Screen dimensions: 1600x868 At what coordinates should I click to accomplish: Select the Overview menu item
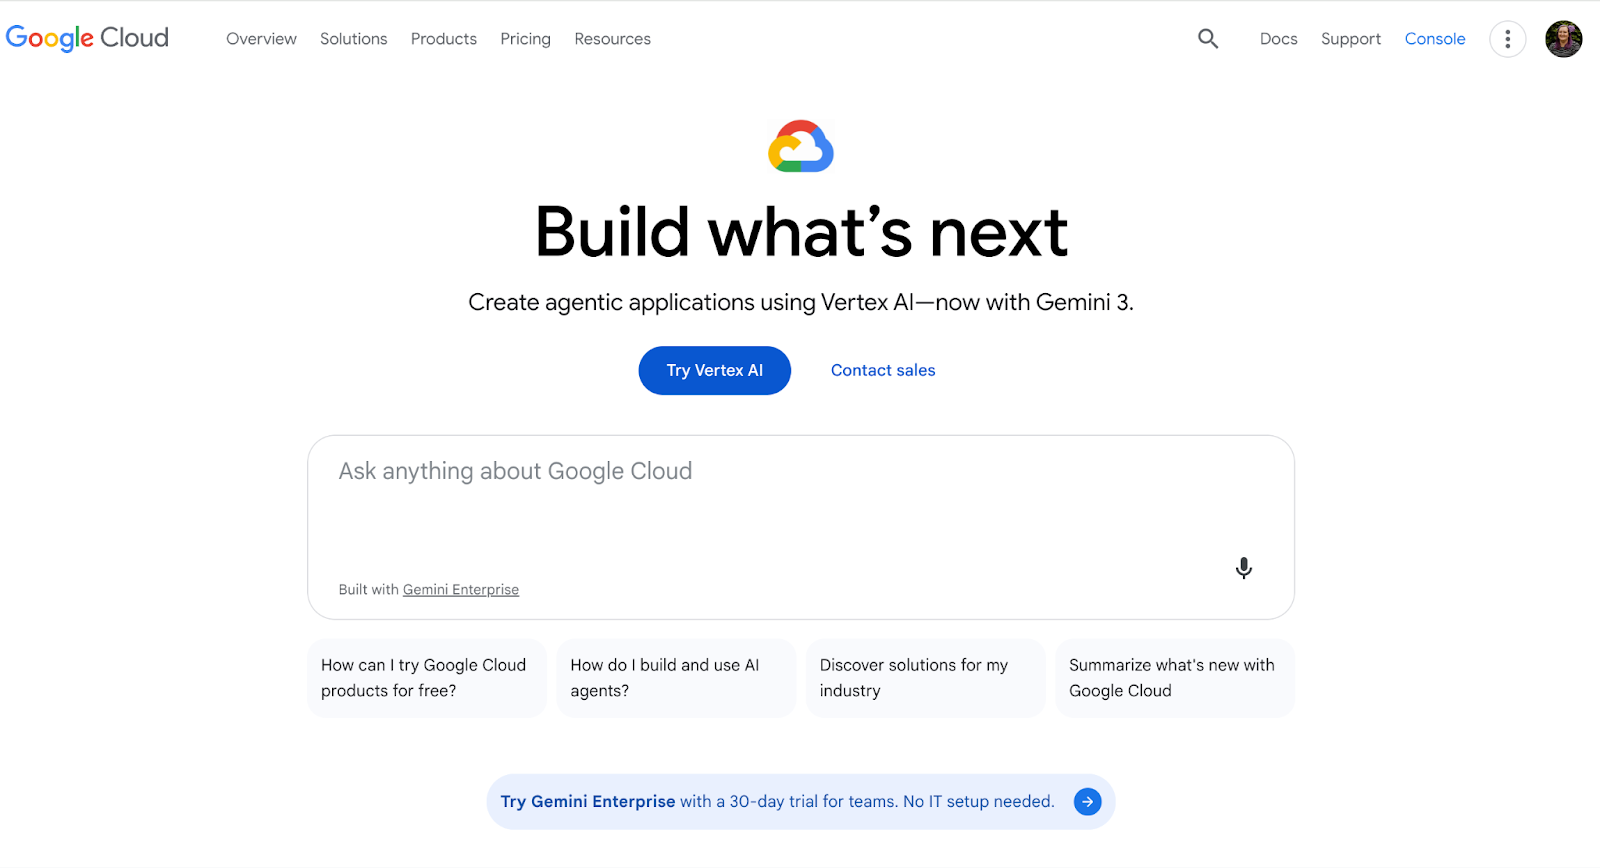click(x=261, y=38)
